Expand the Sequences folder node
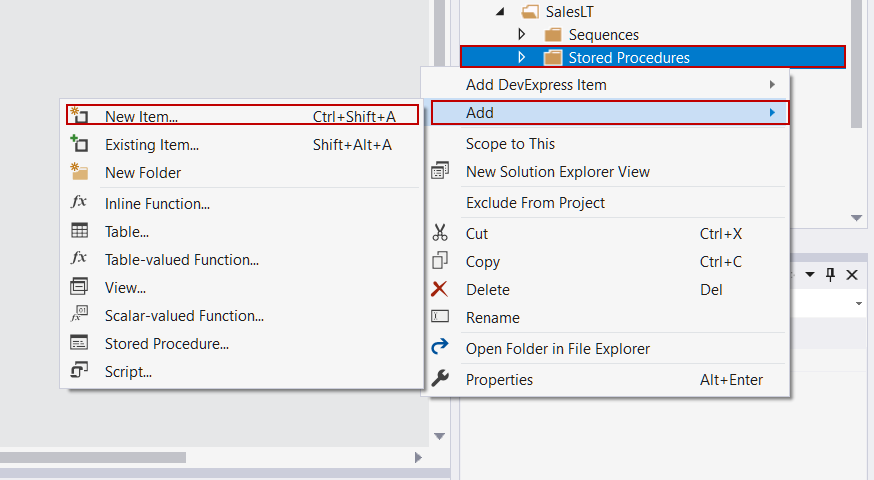 (521, 35)
